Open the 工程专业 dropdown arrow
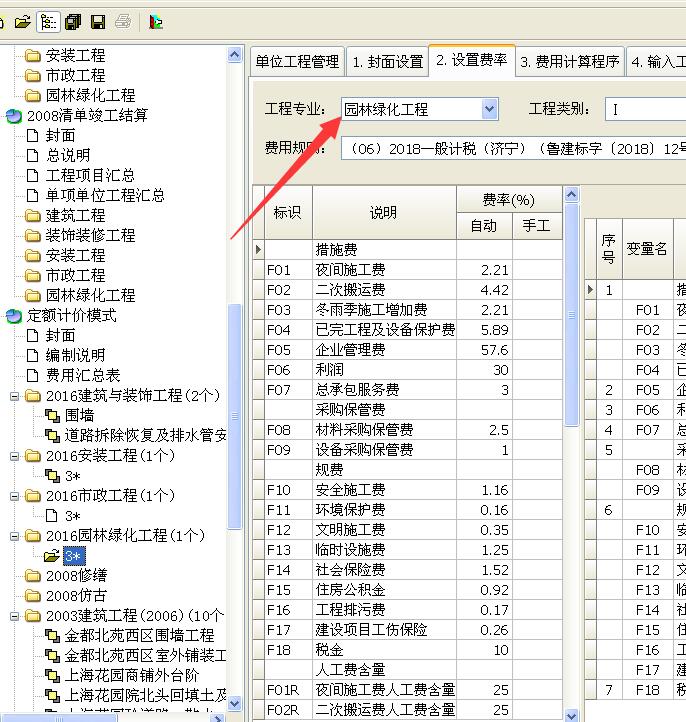686x722 pixels. [489, 109]
